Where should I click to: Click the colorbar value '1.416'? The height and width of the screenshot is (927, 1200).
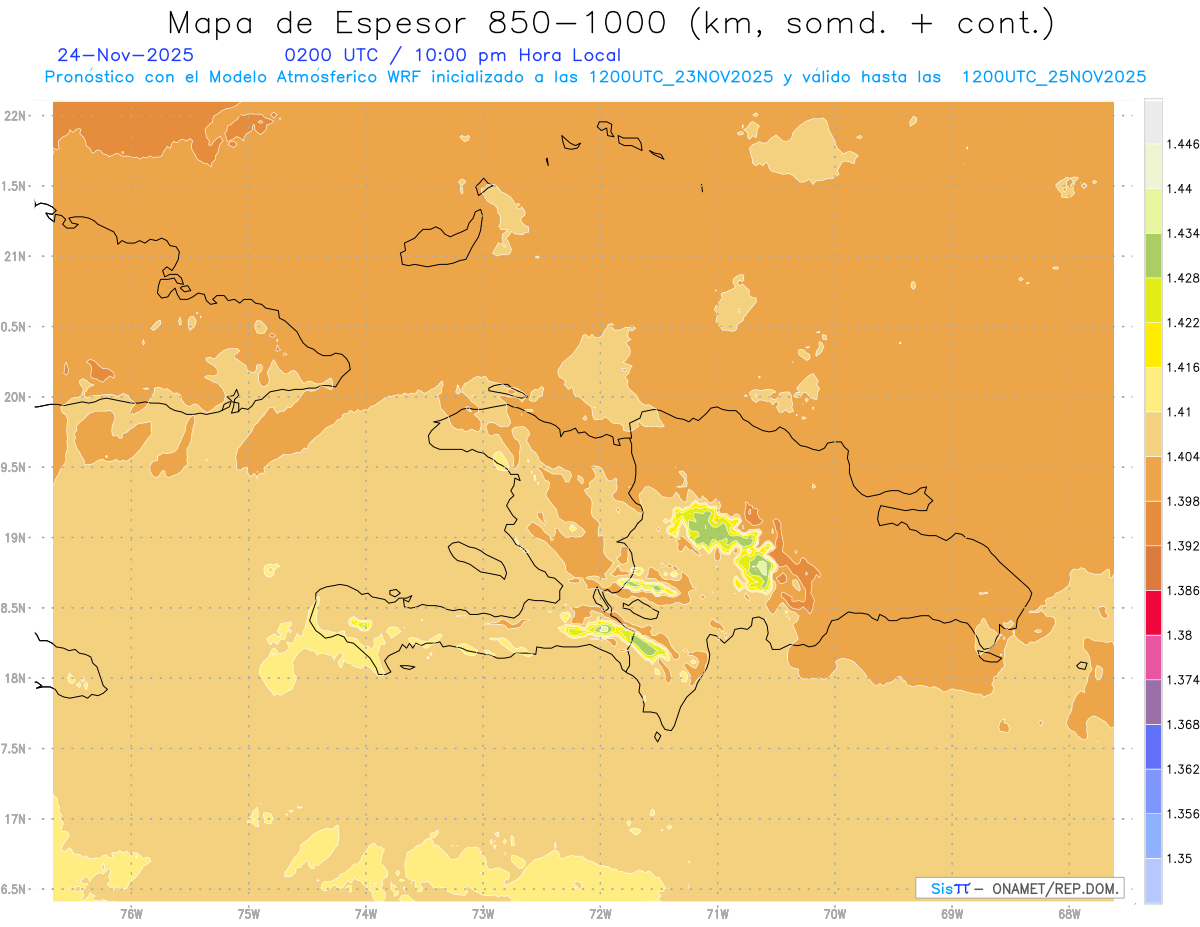point(1184,367)
